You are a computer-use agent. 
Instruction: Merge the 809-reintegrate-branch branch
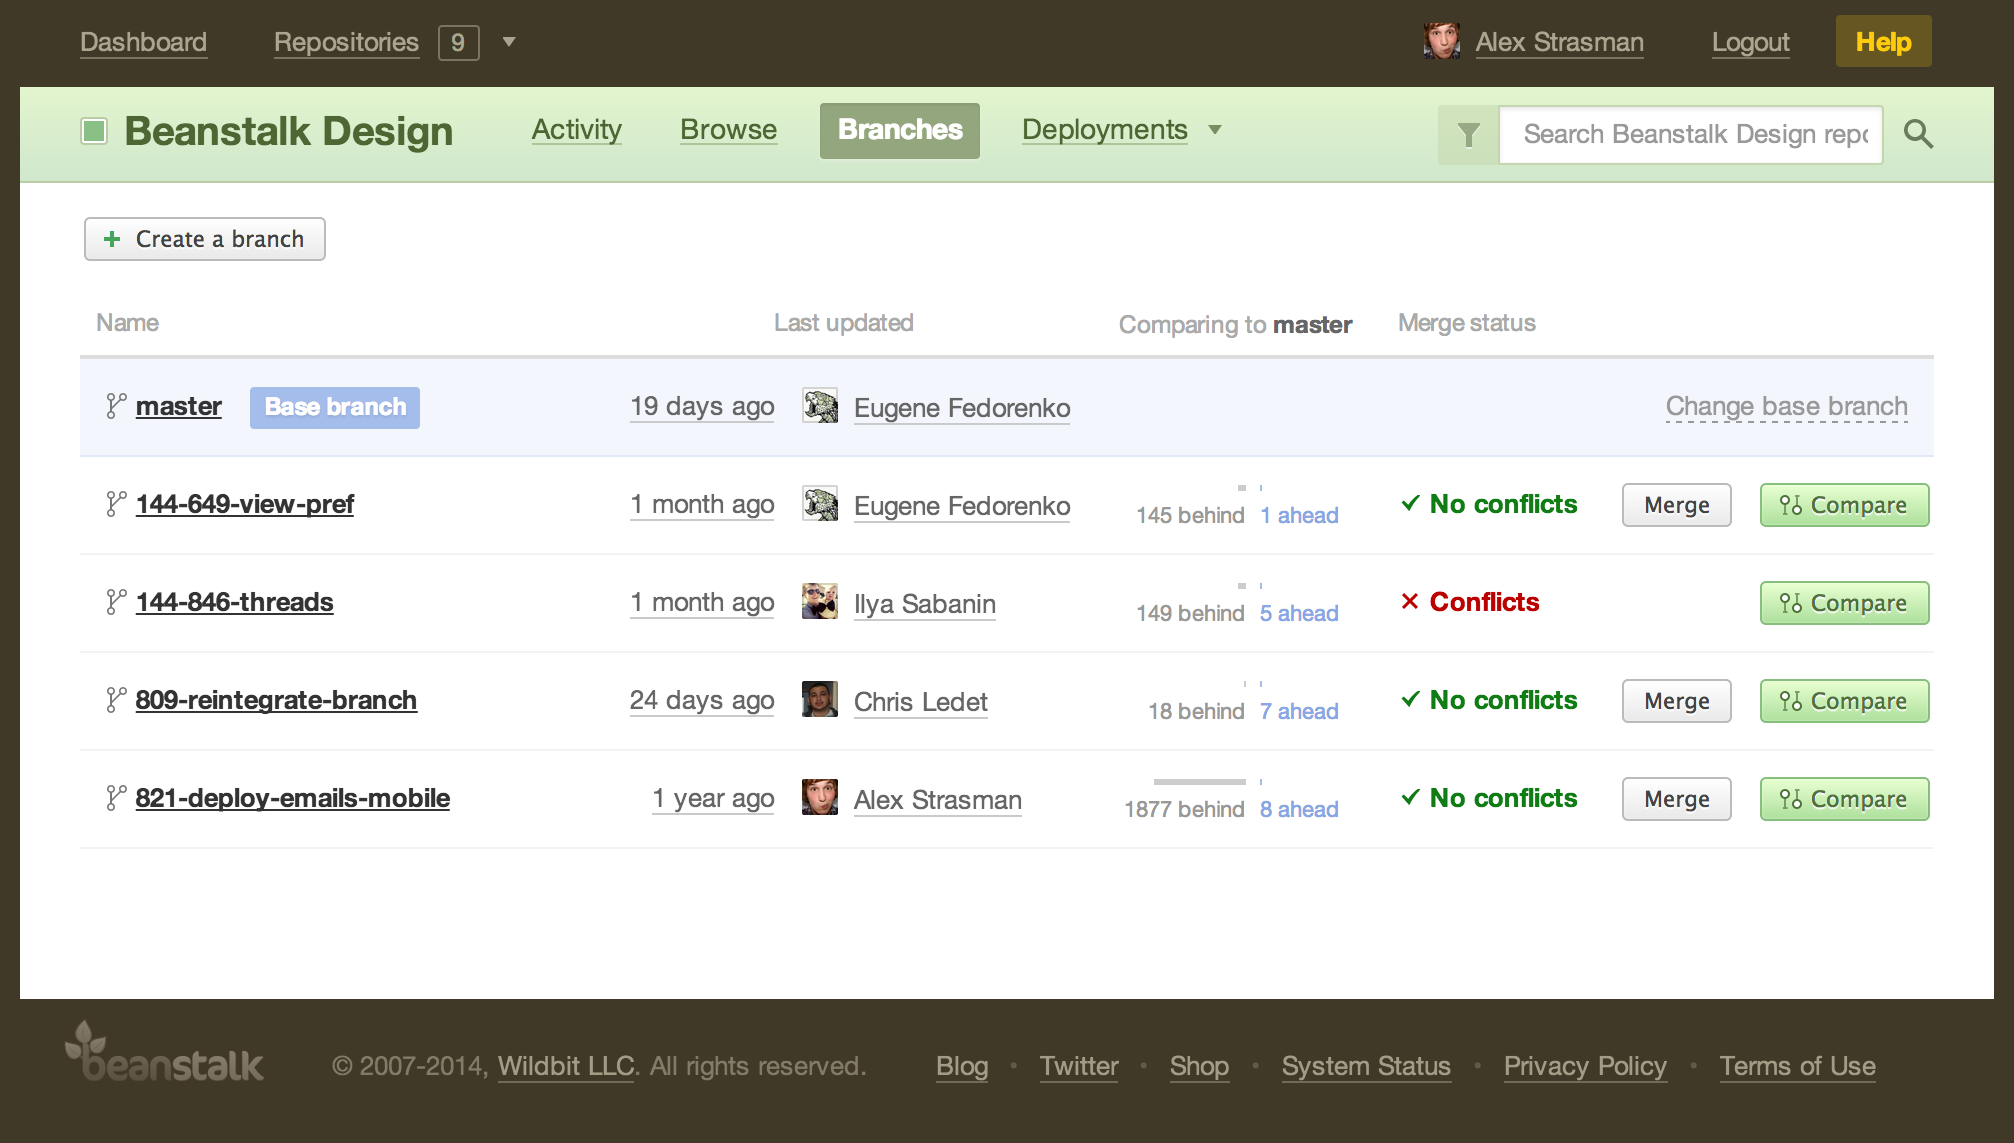click(x=1677, y=701)
